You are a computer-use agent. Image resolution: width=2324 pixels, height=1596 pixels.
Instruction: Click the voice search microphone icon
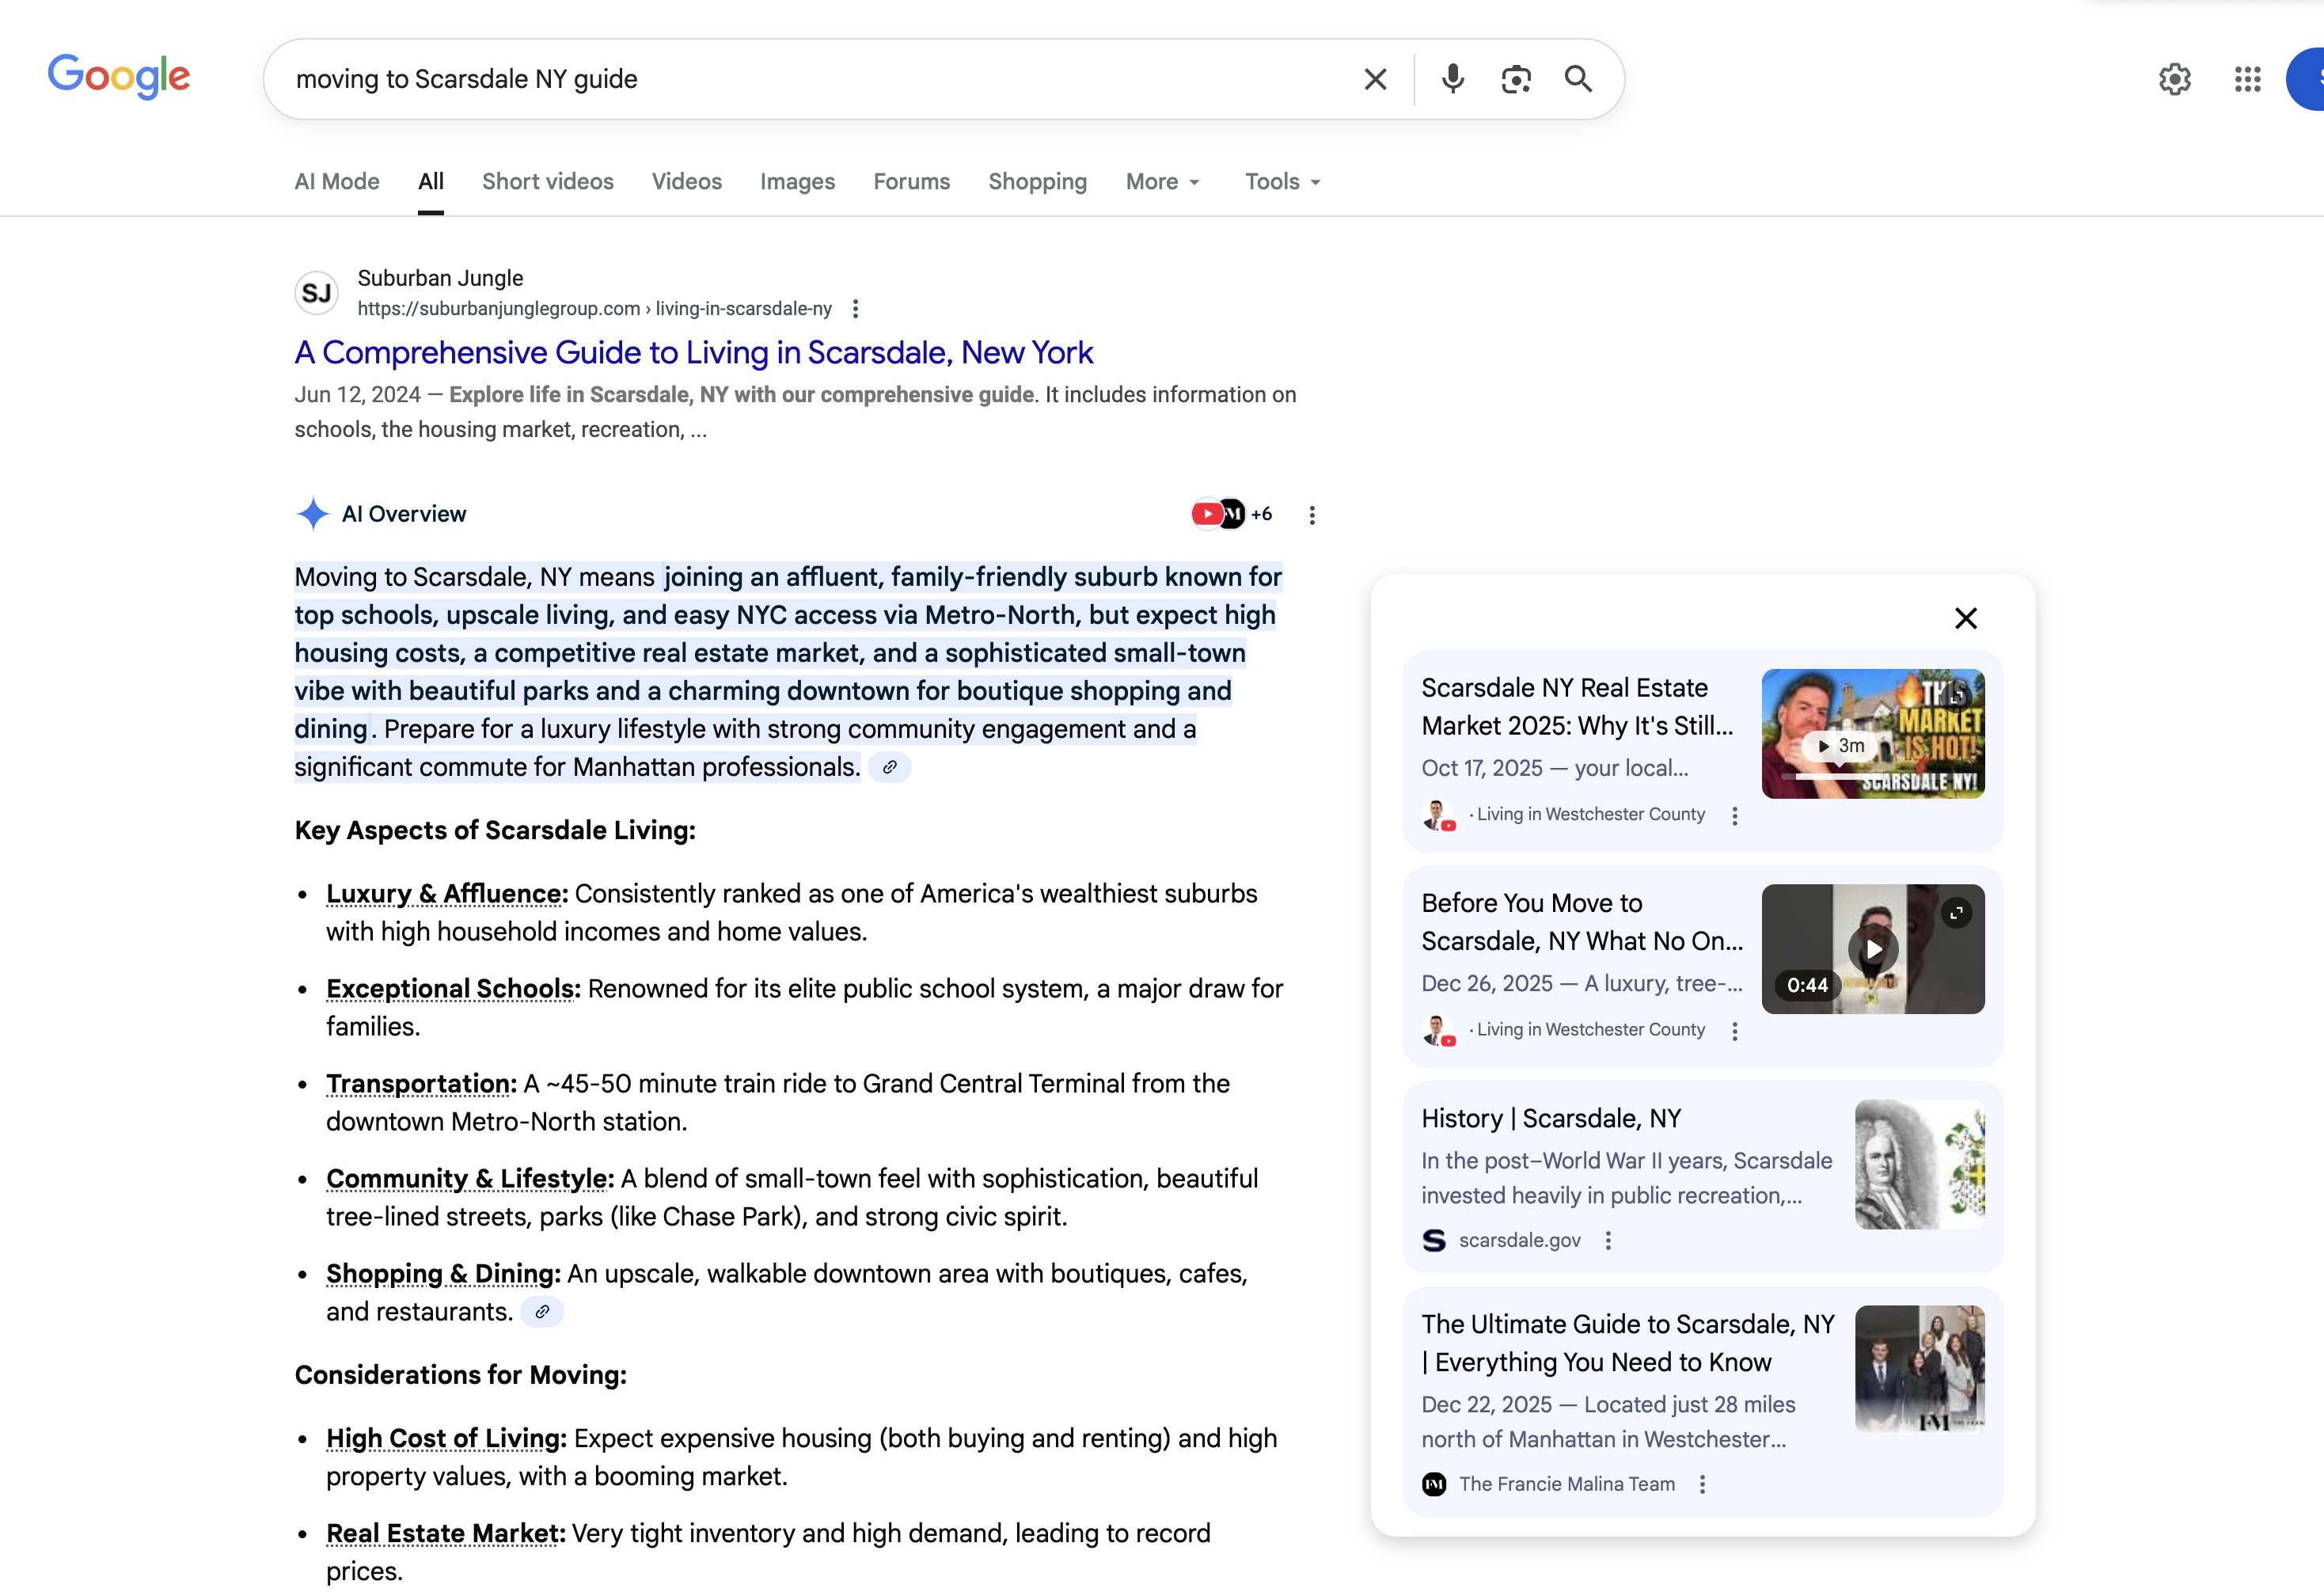click(x=1452, y=79)
